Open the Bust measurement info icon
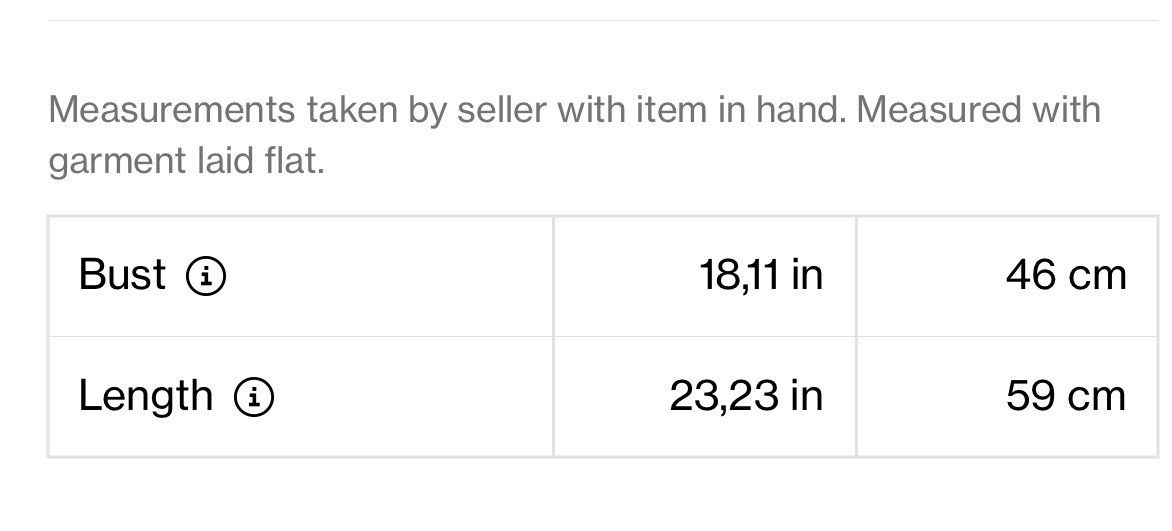 coord(206,275)
